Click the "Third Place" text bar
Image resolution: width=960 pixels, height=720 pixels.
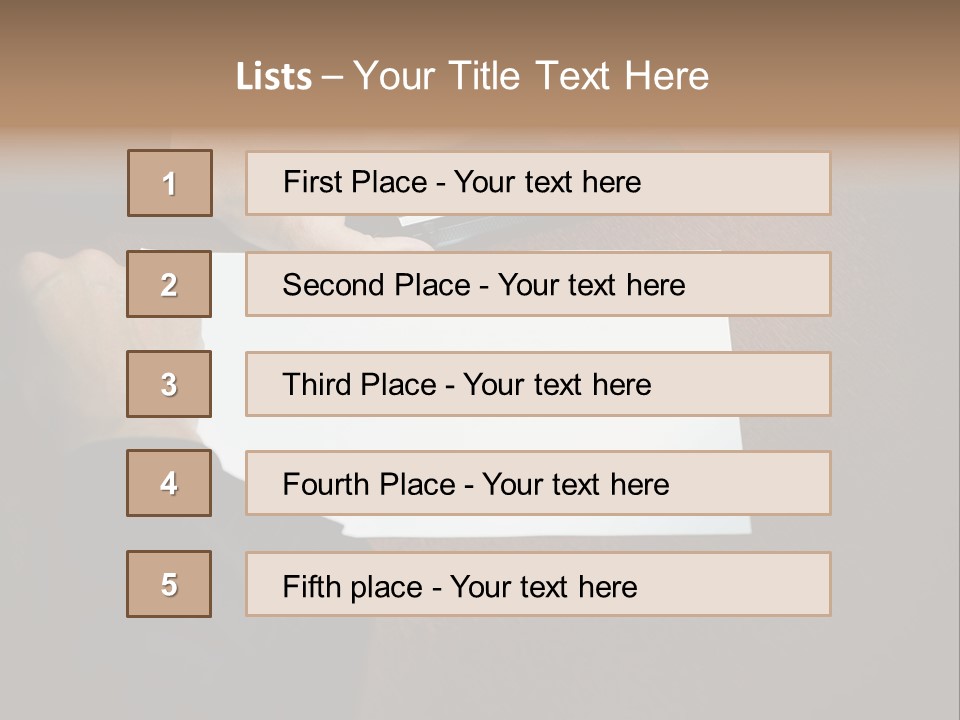(x=538, y=384)
